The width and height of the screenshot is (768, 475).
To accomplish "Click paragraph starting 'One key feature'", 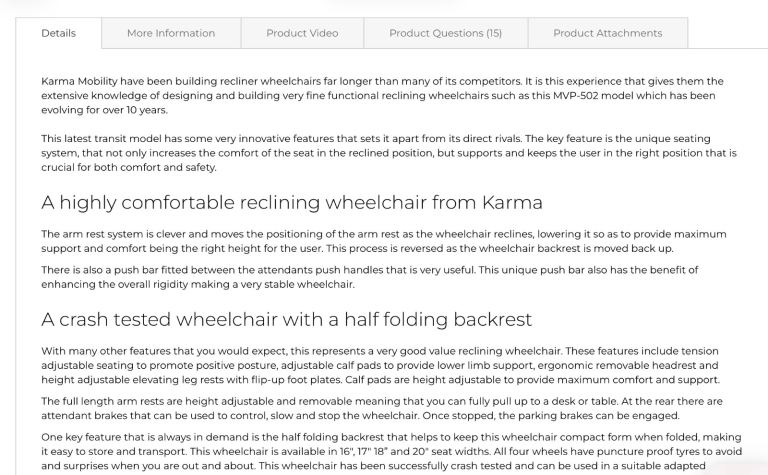I will coord(391,451).
